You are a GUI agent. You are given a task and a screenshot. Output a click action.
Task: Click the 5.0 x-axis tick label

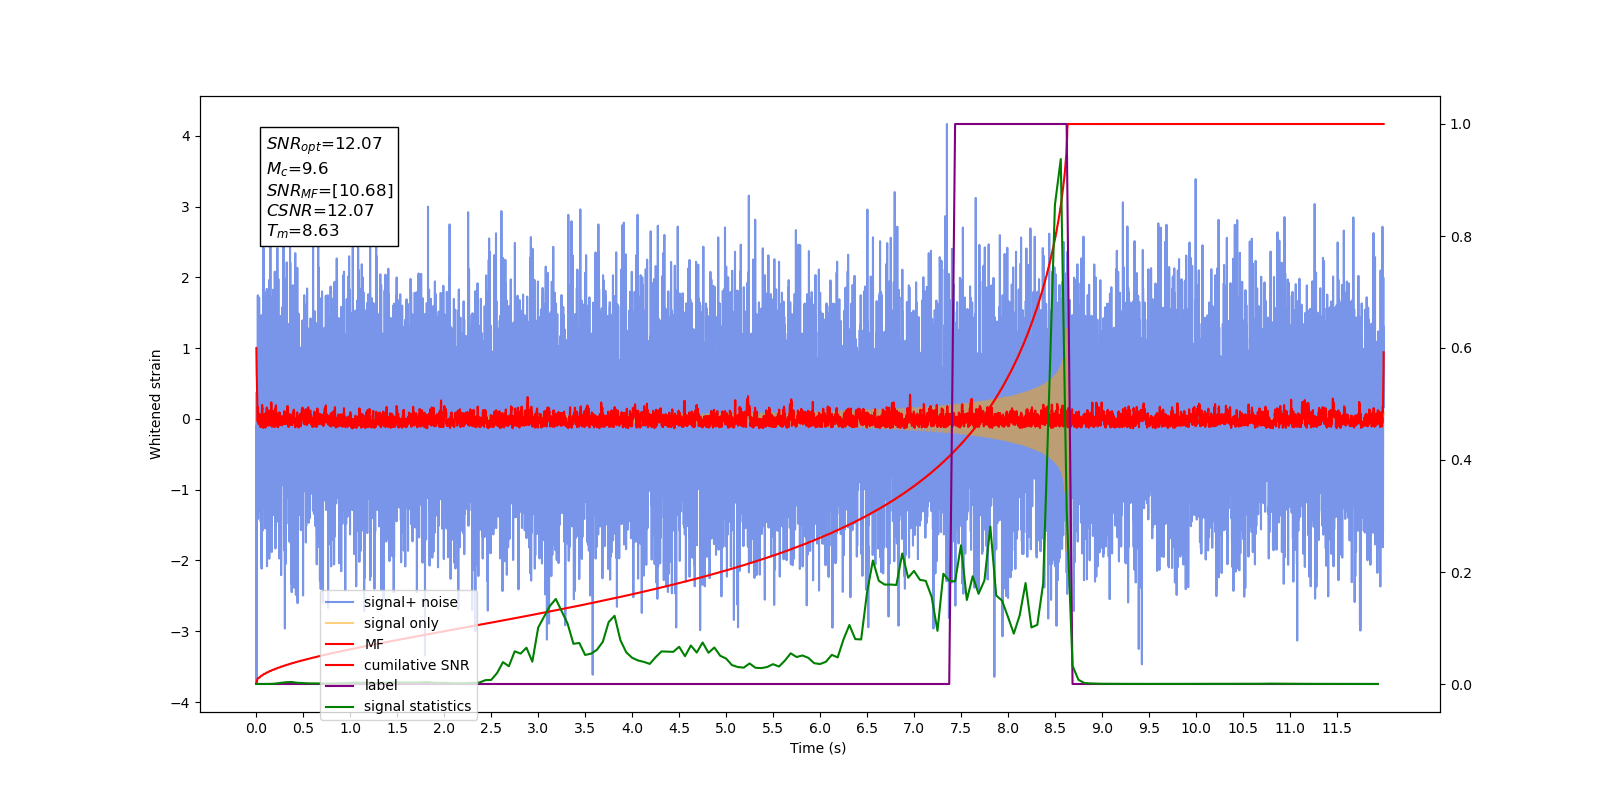click(726, 728)
